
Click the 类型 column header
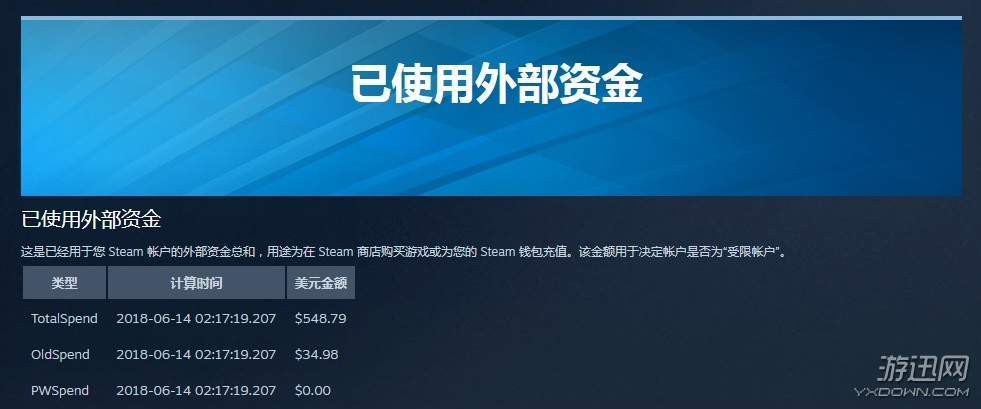pos(64,283)
